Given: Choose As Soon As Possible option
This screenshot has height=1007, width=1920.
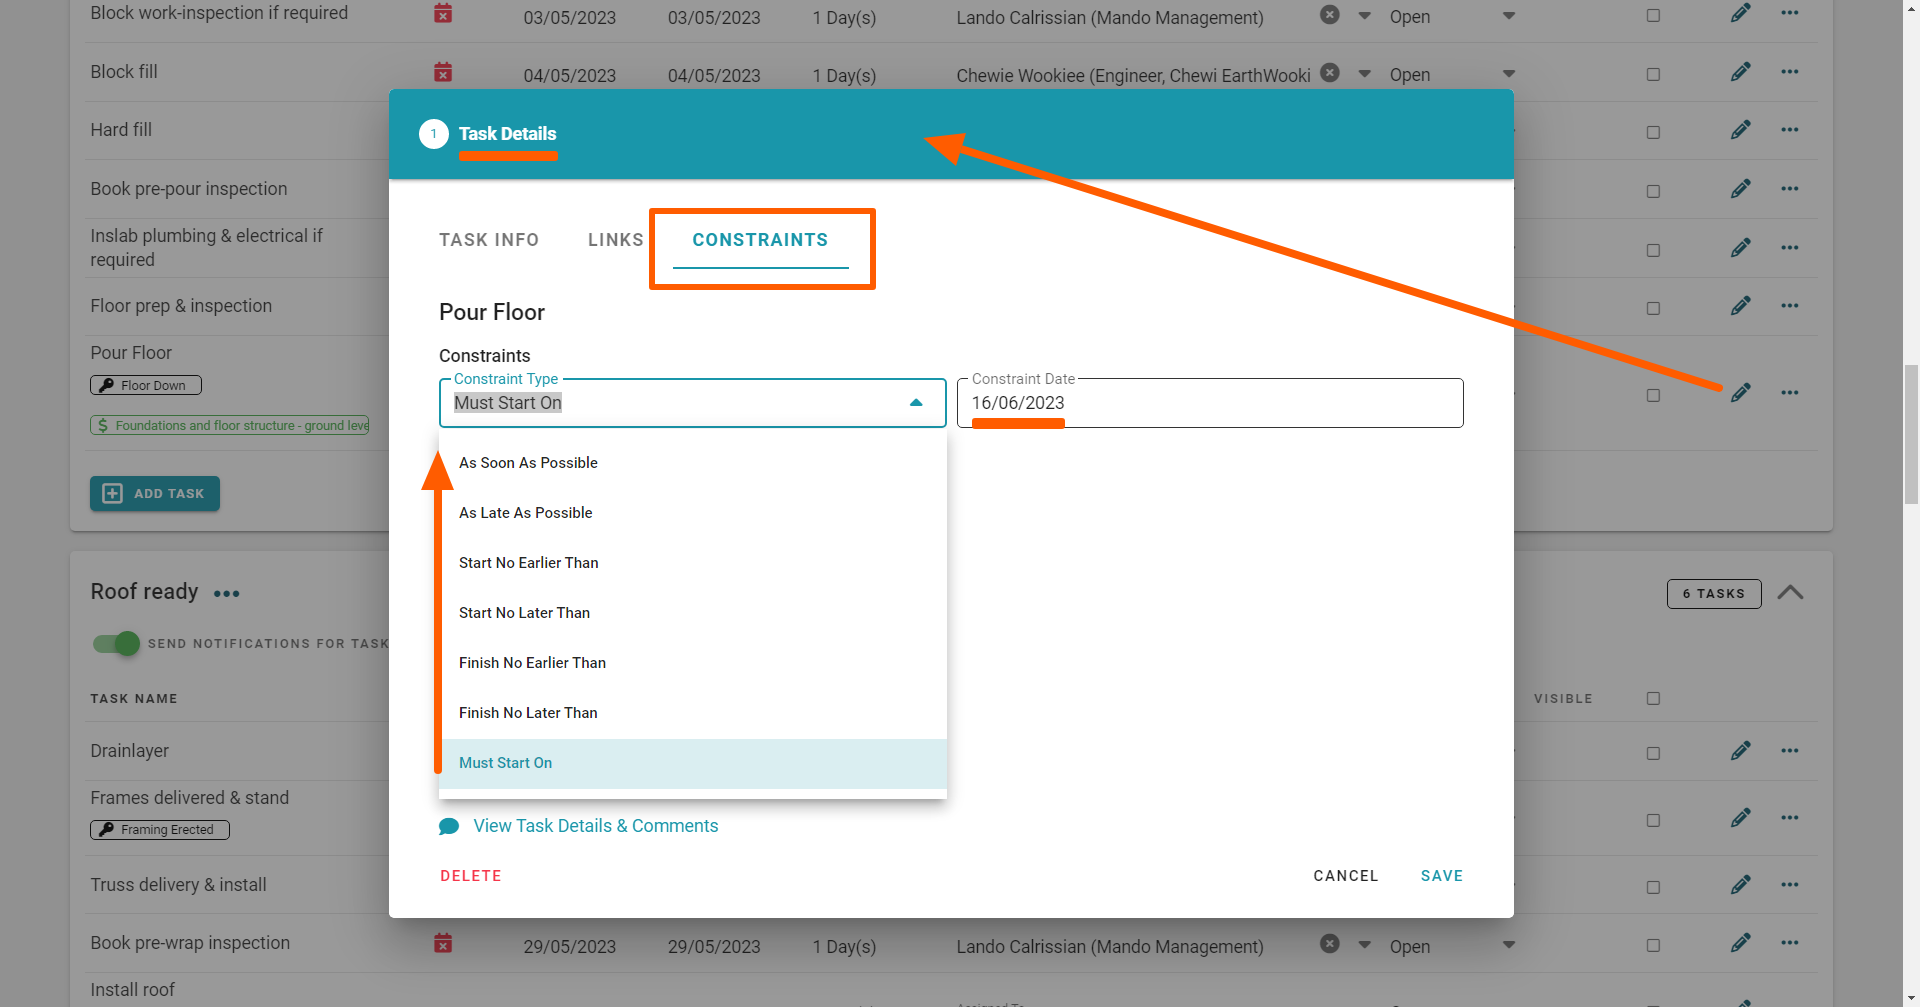Looking at the screenshot, I should coord(692,463).
